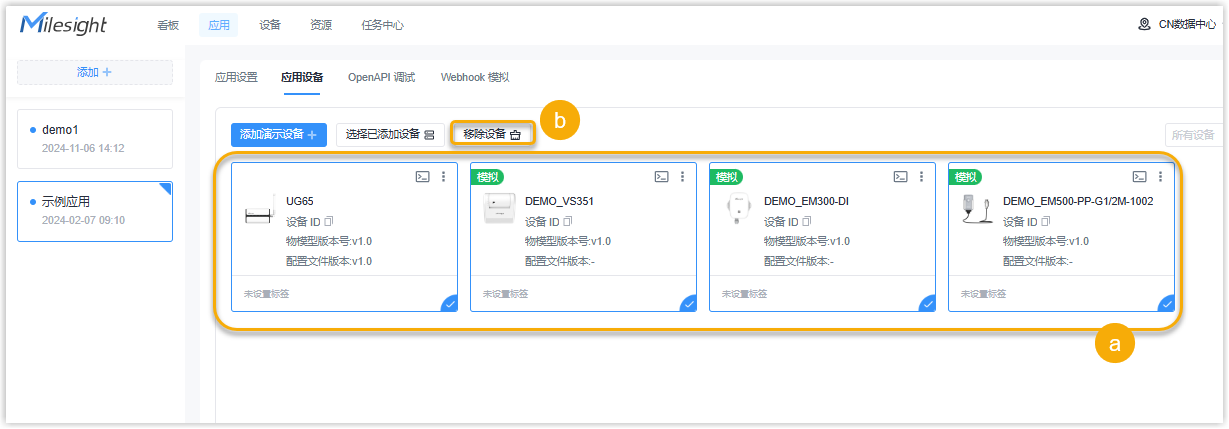Click the CN数据中心 location icon
Screen dimensions: 1229x429
pyautogui.click(x=1145, y=24)
